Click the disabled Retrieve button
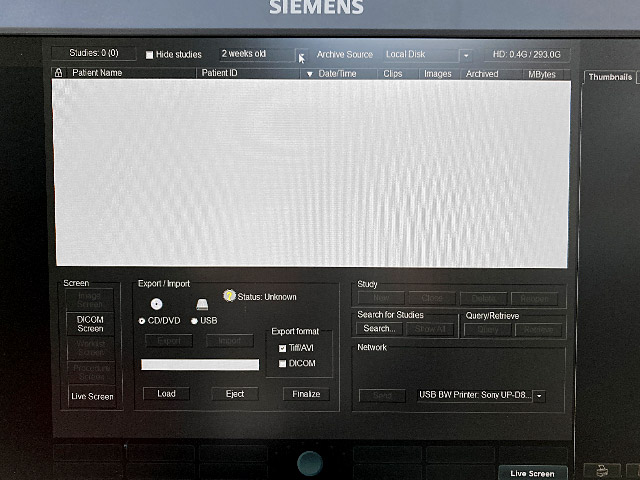This screenshot has height=480, width=640. 538,330
